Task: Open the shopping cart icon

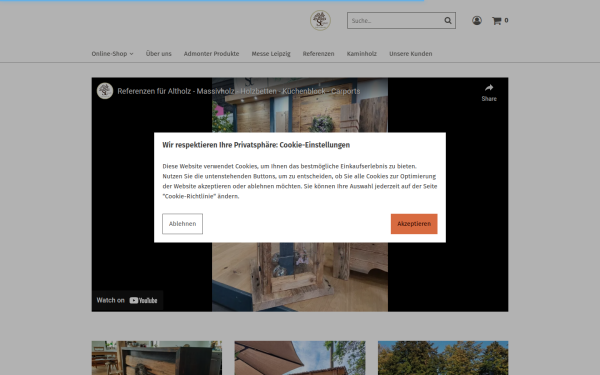Action: 497,21
